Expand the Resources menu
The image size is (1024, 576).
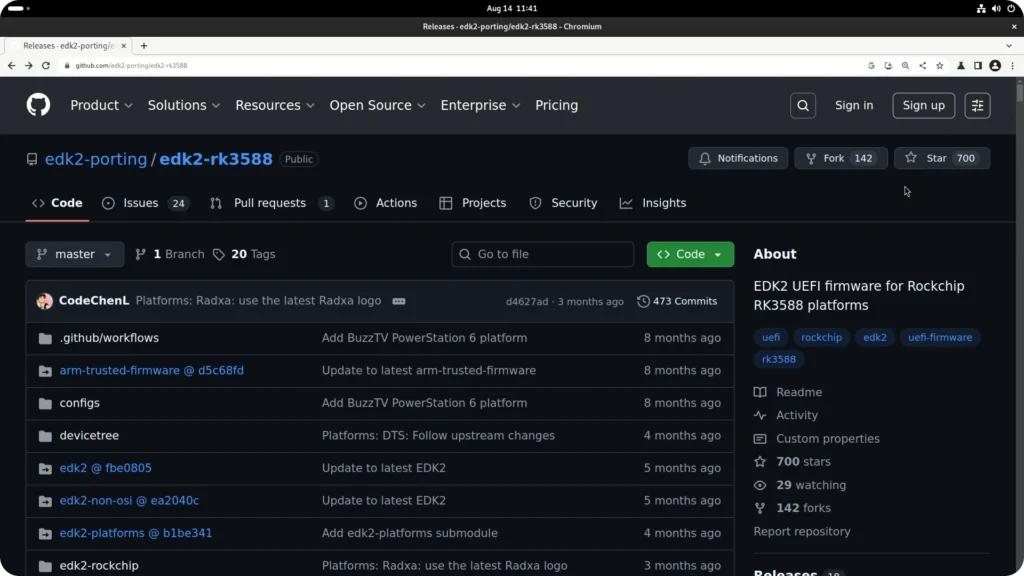[274, 105]
